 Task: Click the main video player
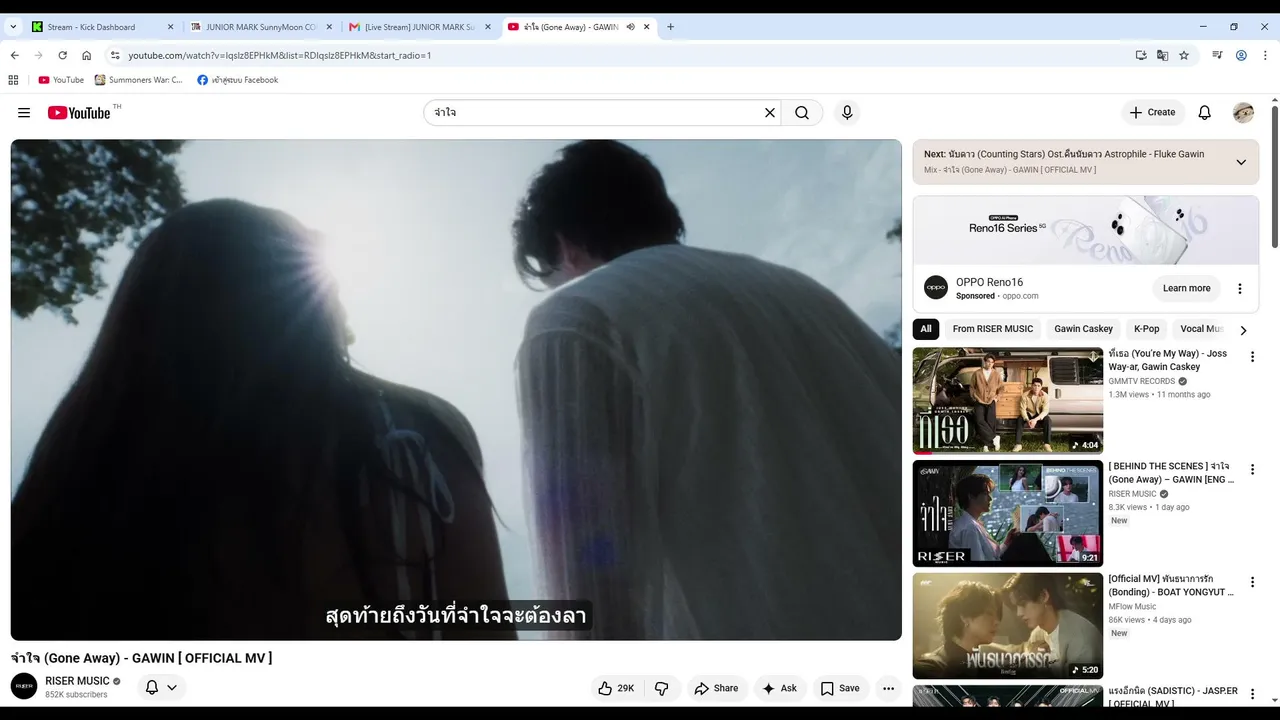click(x=456, y=390)
